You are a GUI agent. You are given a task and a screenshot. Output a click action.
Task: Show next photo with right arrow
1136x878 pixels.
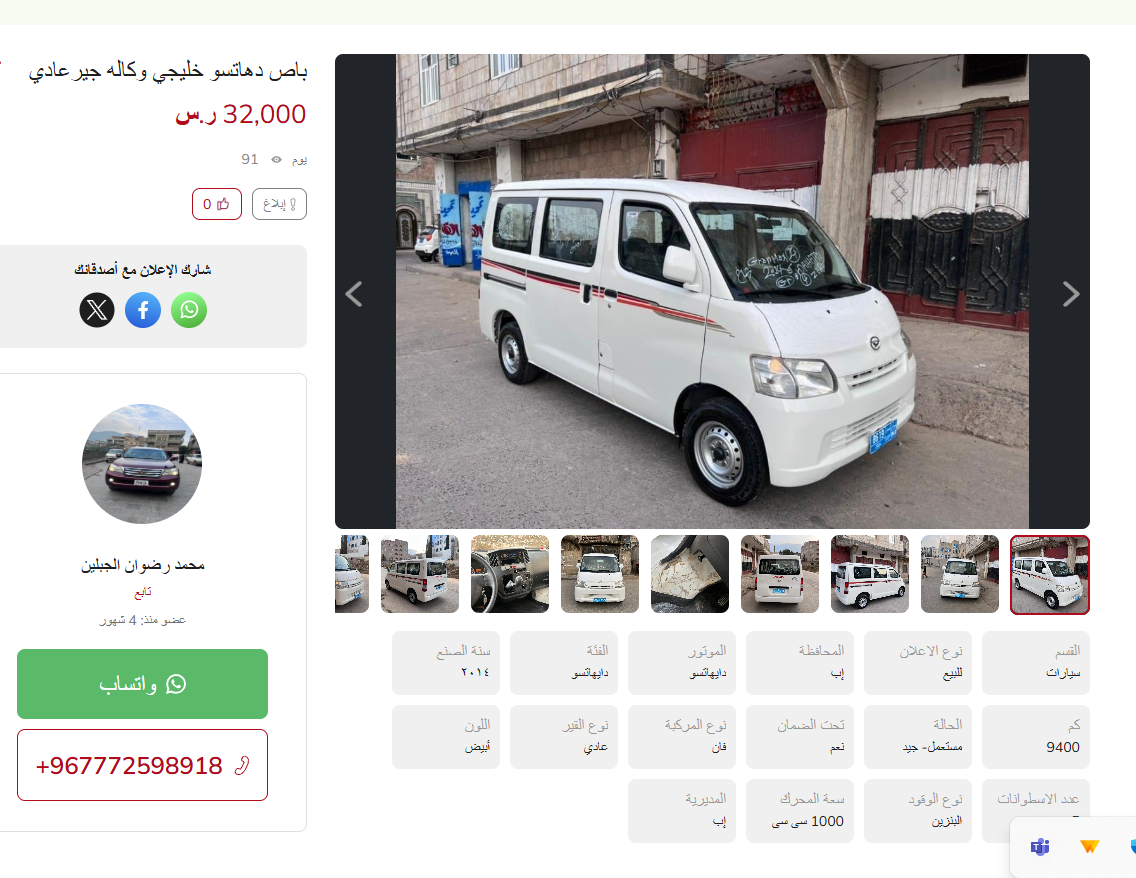point(1071,294)
